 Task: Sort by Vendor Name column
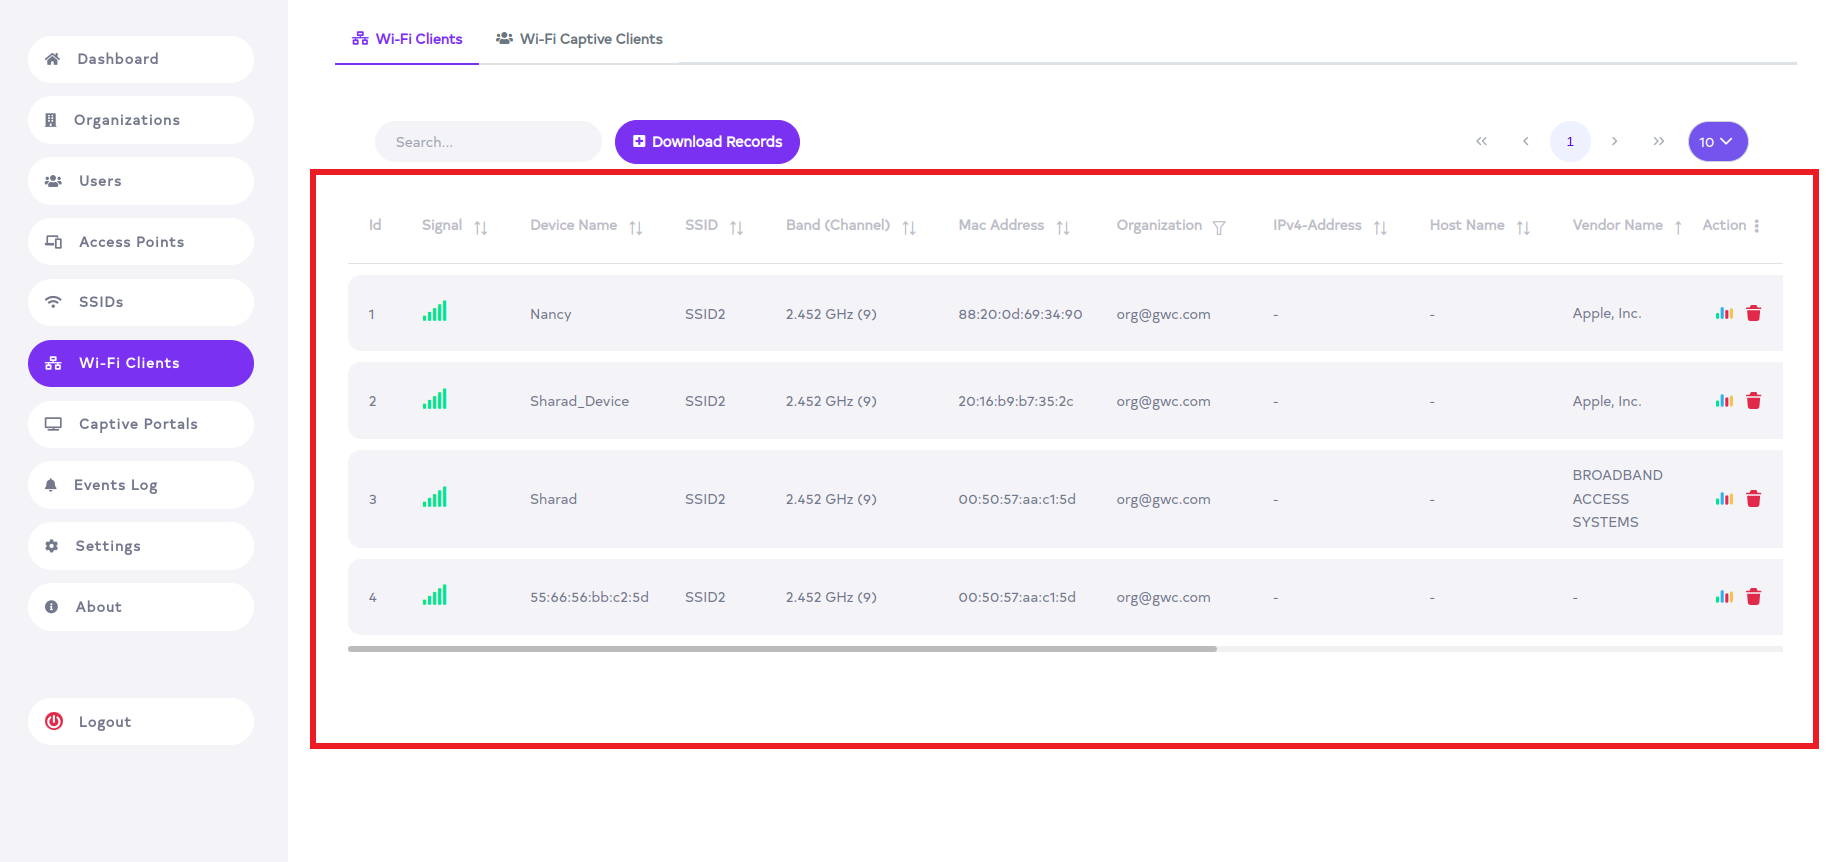pyautogui.click(x=1677, y=227)
